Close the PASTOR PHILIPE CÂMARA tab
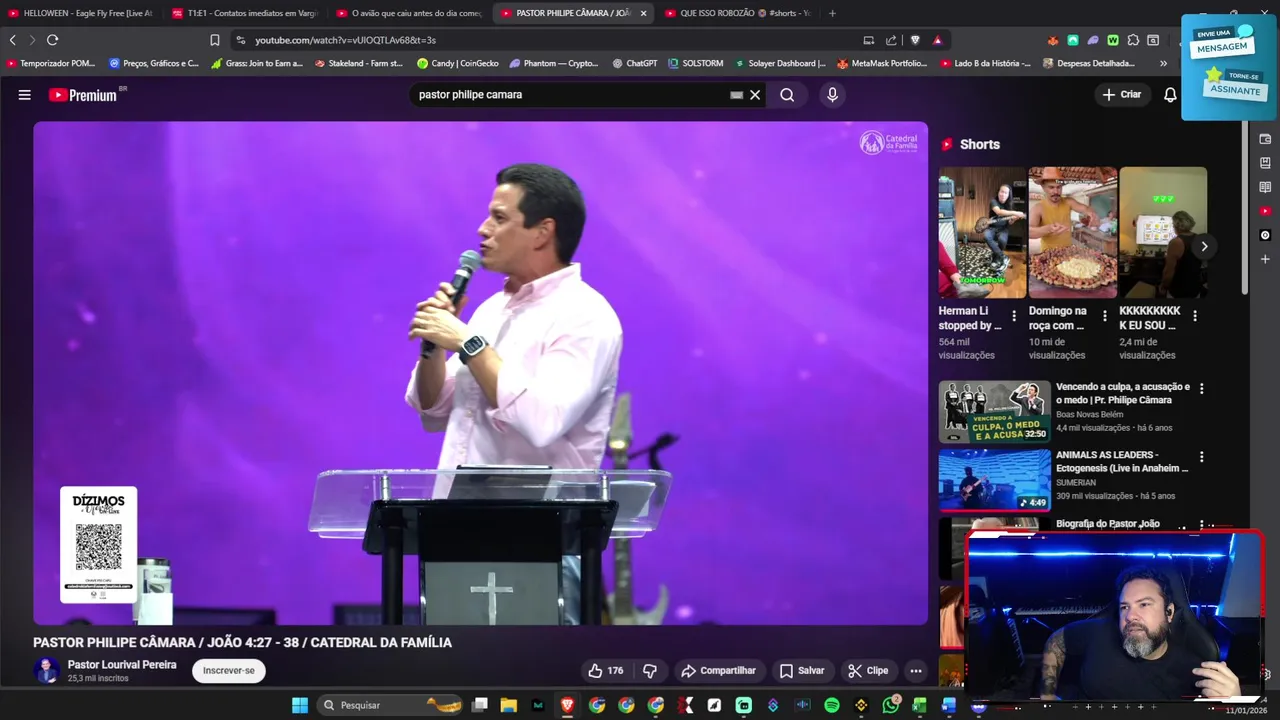 click(643, 13)
